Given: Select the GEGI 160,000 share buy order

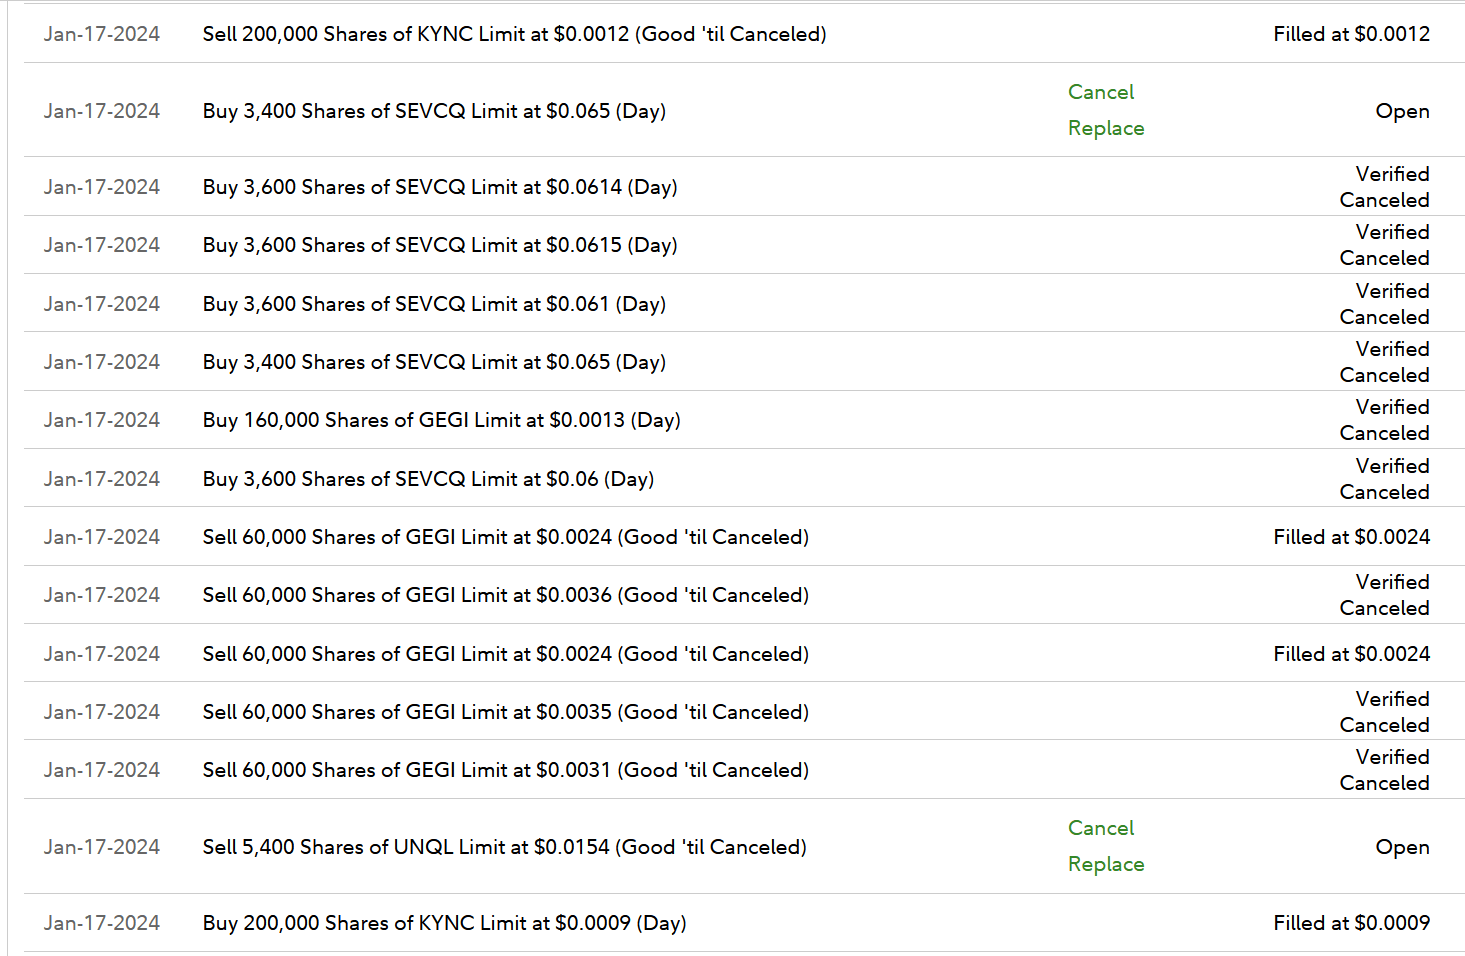Looking at the screenshot, I should point(441,420).
